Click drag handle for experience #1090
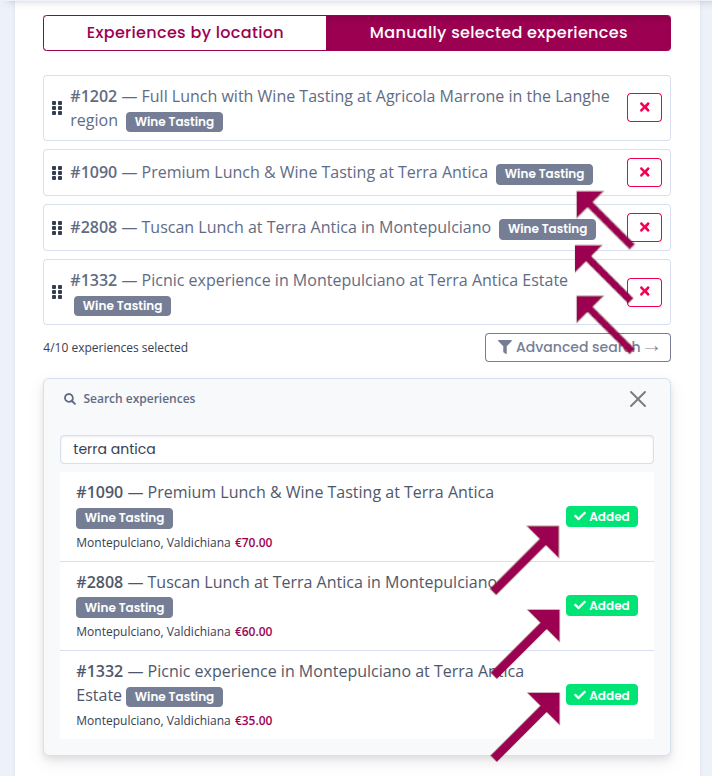 click(x=57, y=173)
